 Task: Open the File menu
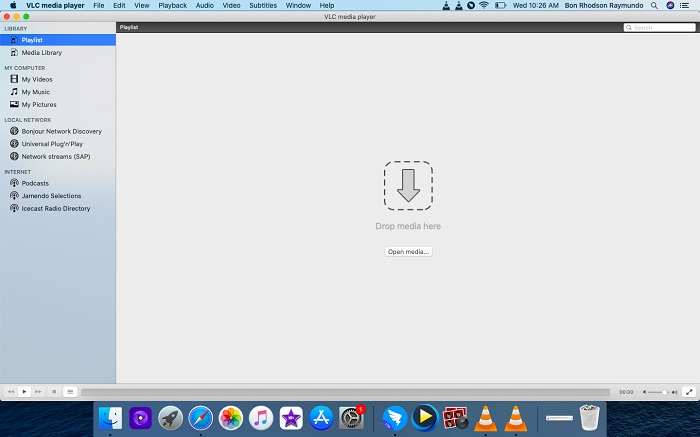[99, 5]
